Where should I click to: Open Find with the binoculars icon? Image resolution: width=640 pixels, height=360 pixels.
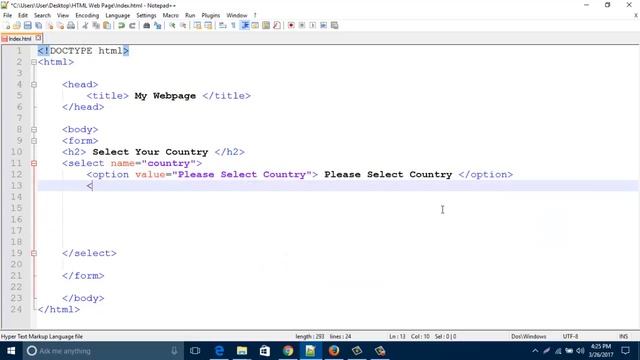click(x=147, y=25)
